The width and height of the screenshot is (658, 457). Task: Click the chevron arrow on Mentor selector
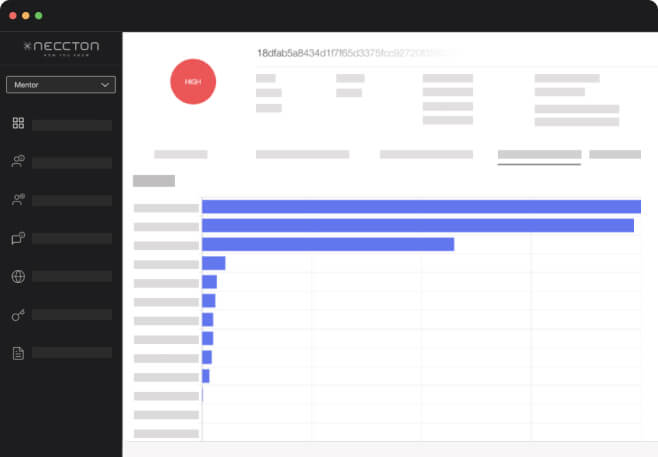[106, 85]
